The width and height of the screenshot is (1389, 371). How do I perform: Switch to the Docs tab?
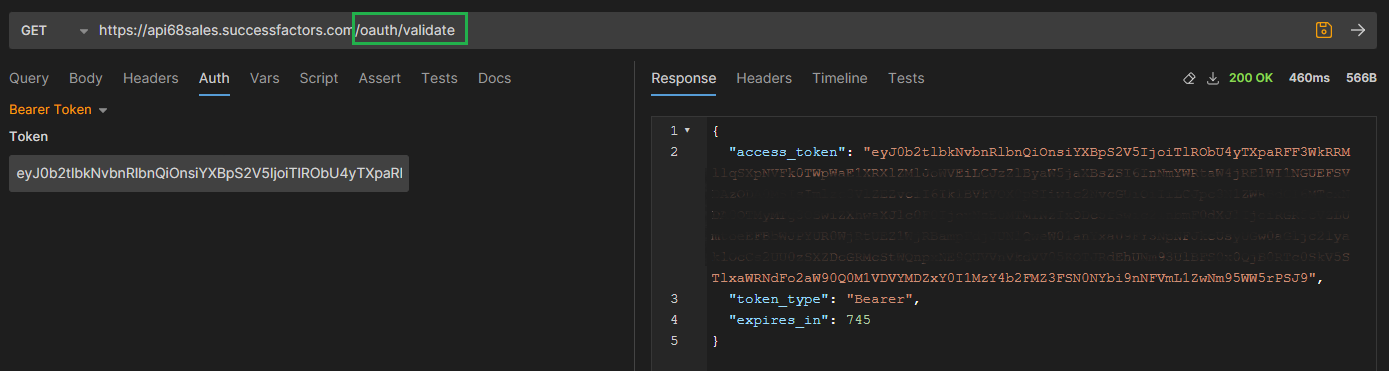(x=494, y=78)
